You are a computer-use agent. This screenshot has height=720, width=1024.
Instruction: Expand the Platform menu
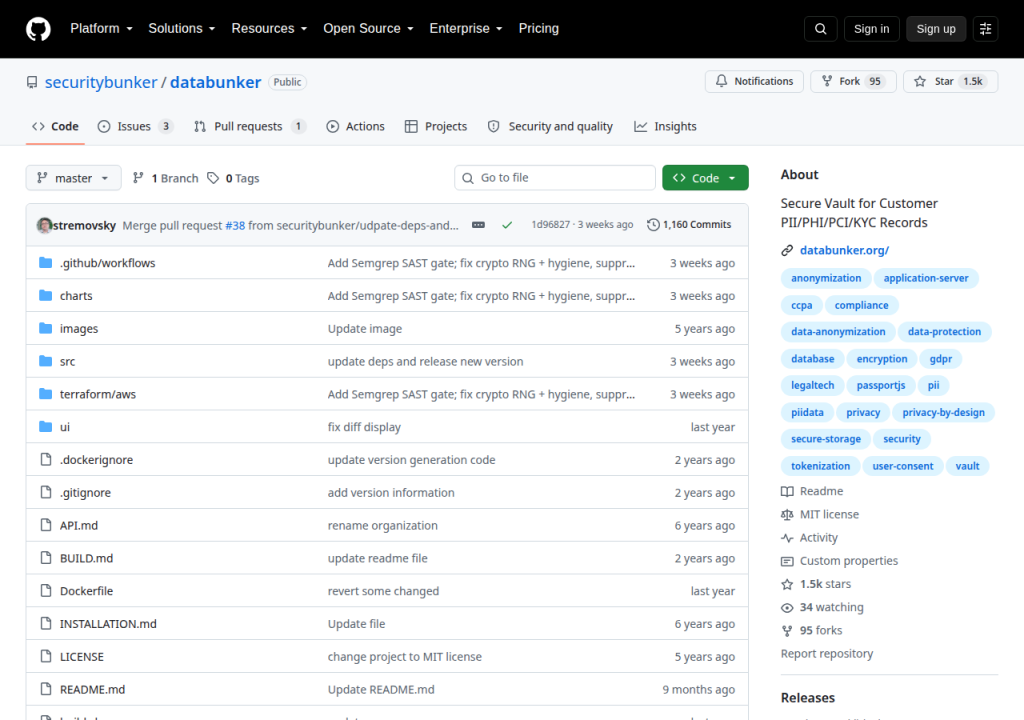[101, 29]
